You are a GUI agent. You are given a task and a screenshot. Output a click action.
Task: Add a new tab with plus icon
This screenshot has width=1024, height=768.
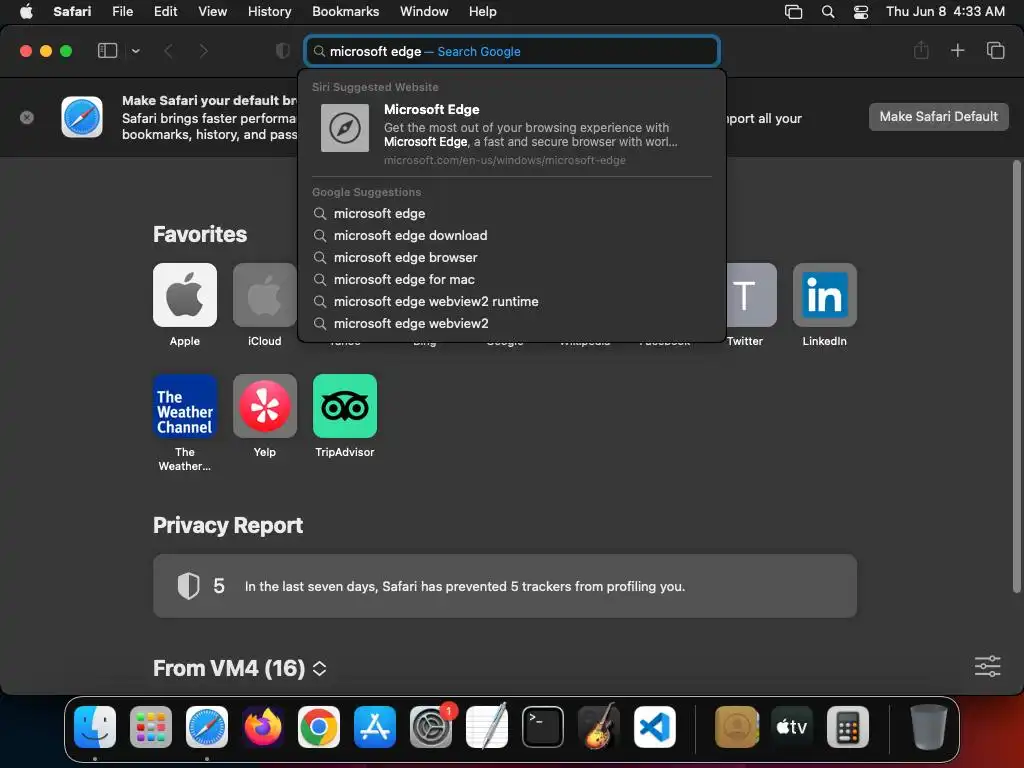point(957,50)
